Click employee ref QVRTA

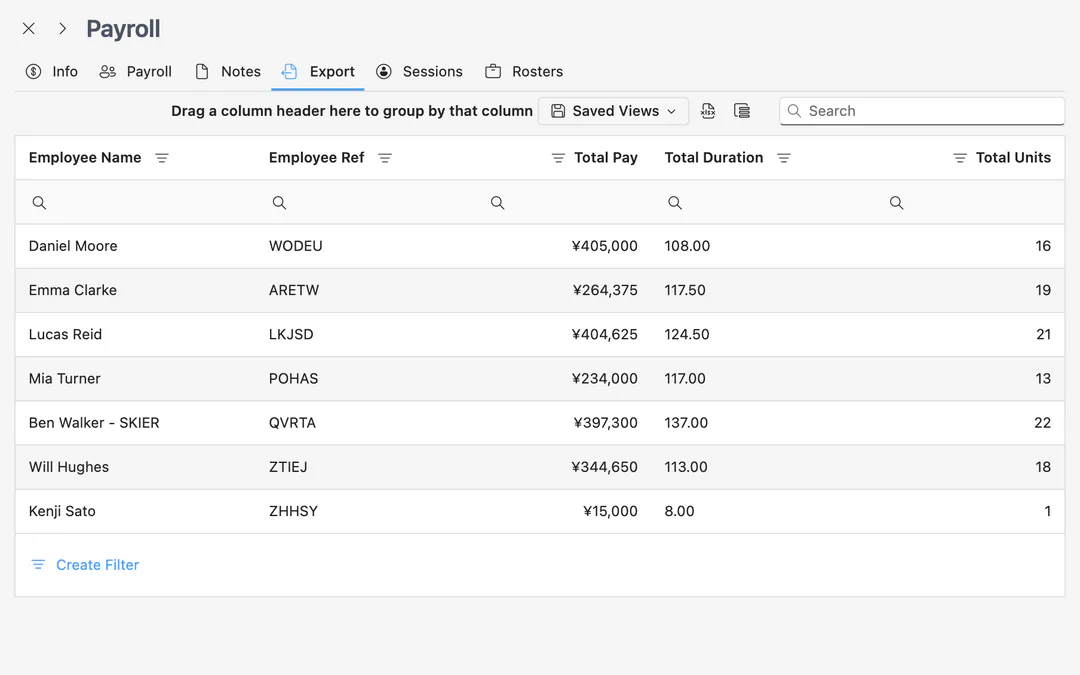[292, 423]
